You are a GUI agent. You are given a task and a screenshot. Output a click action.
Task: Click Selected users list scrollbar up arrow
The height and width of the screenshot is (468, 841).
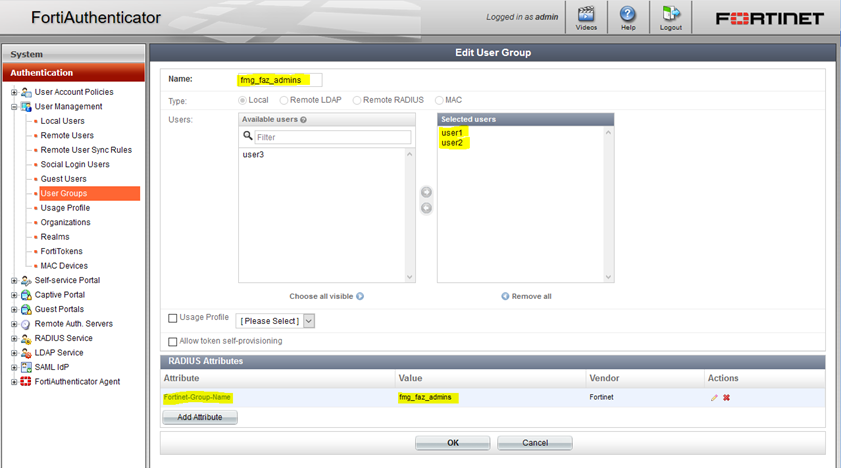[608, 132]
